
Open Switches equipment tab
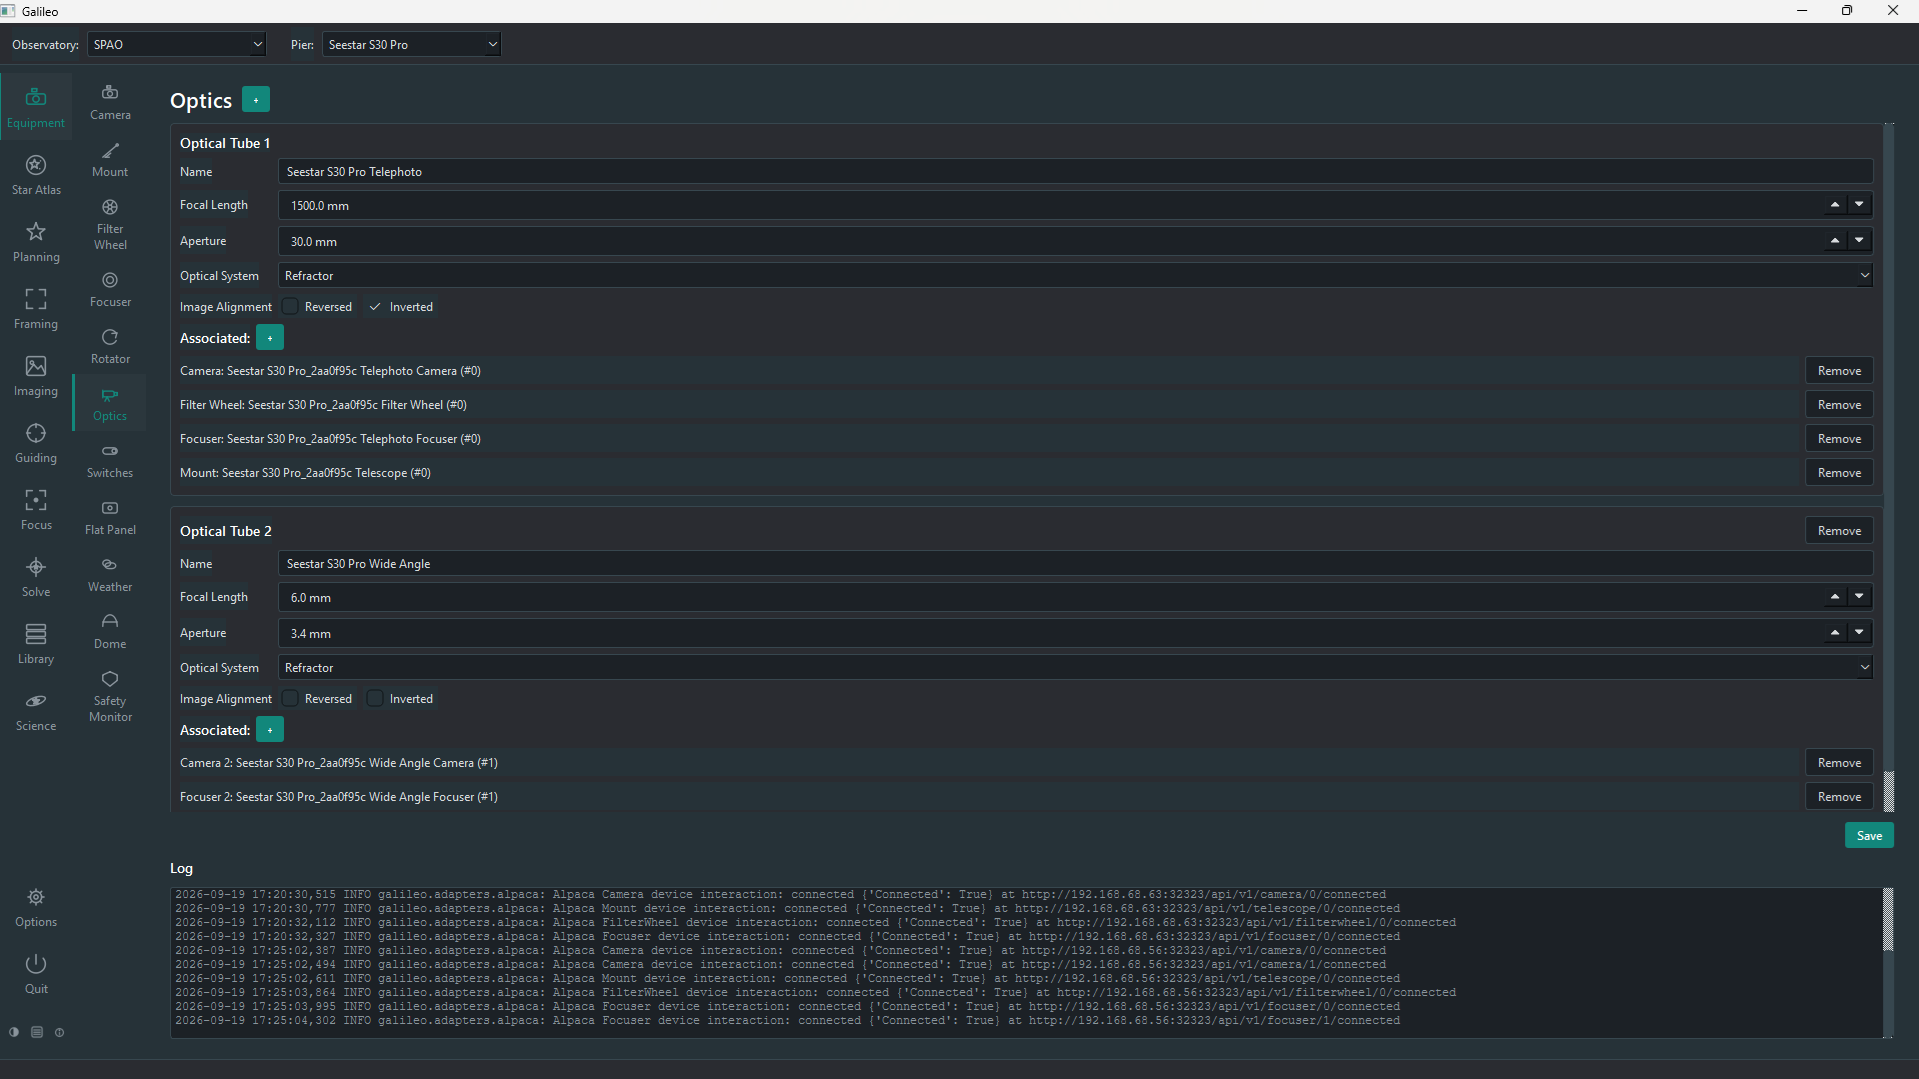coord(110,460)
